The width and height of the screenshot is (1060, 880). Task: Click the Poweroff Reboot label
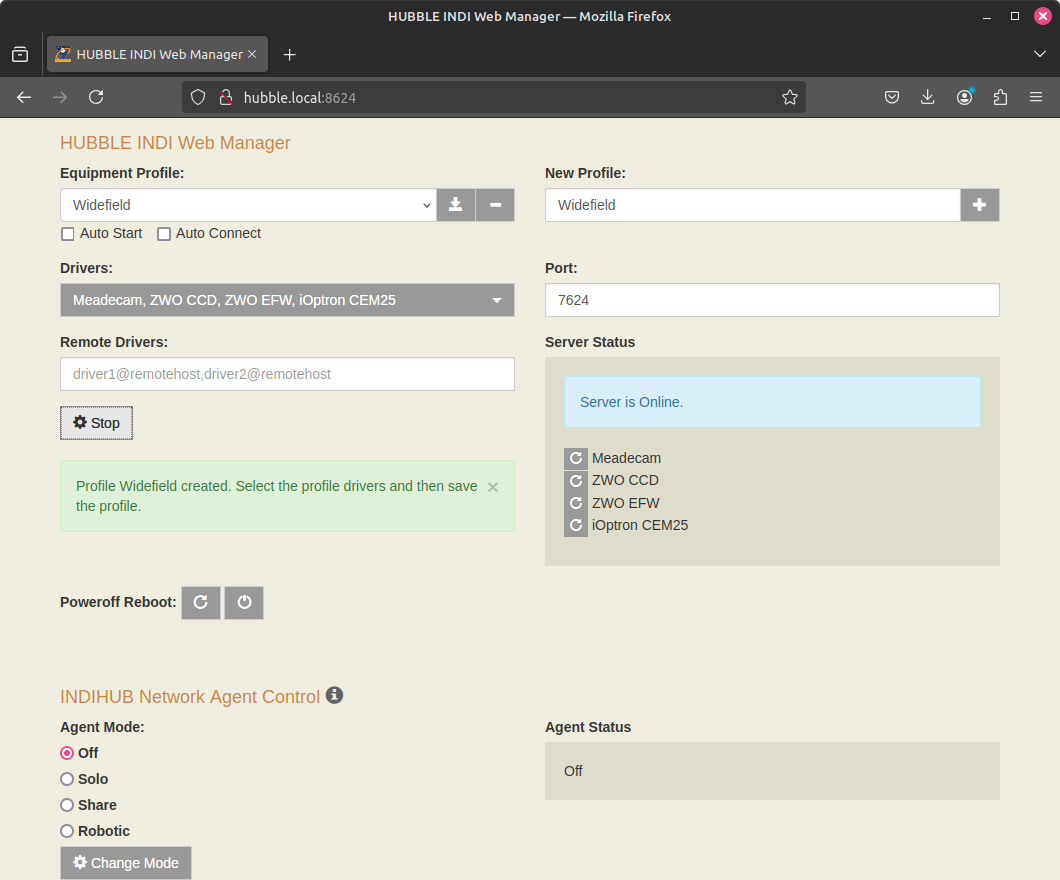[118, 602]
